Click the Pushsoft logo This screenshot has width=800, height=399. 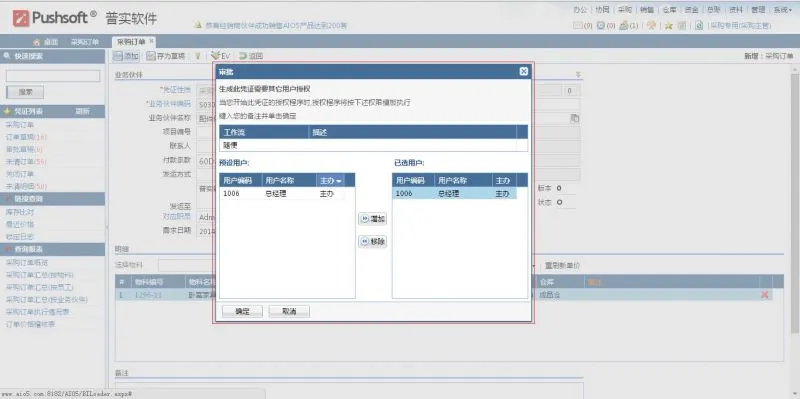55,18
